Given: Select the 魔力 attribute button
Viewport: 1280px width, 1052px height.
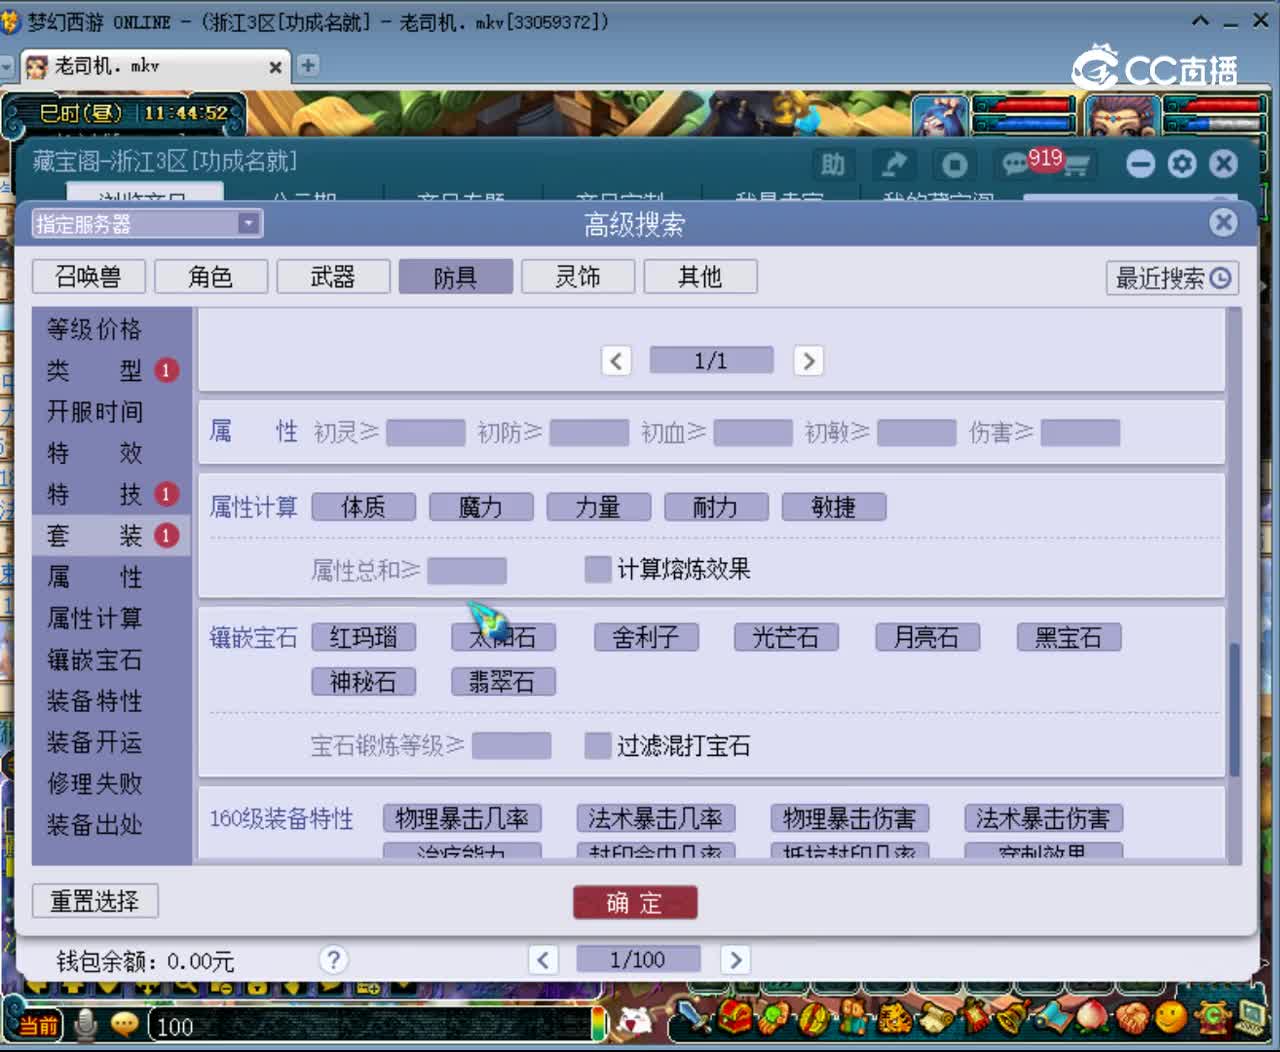Looking at the screenshot, I should pos(481,507).
